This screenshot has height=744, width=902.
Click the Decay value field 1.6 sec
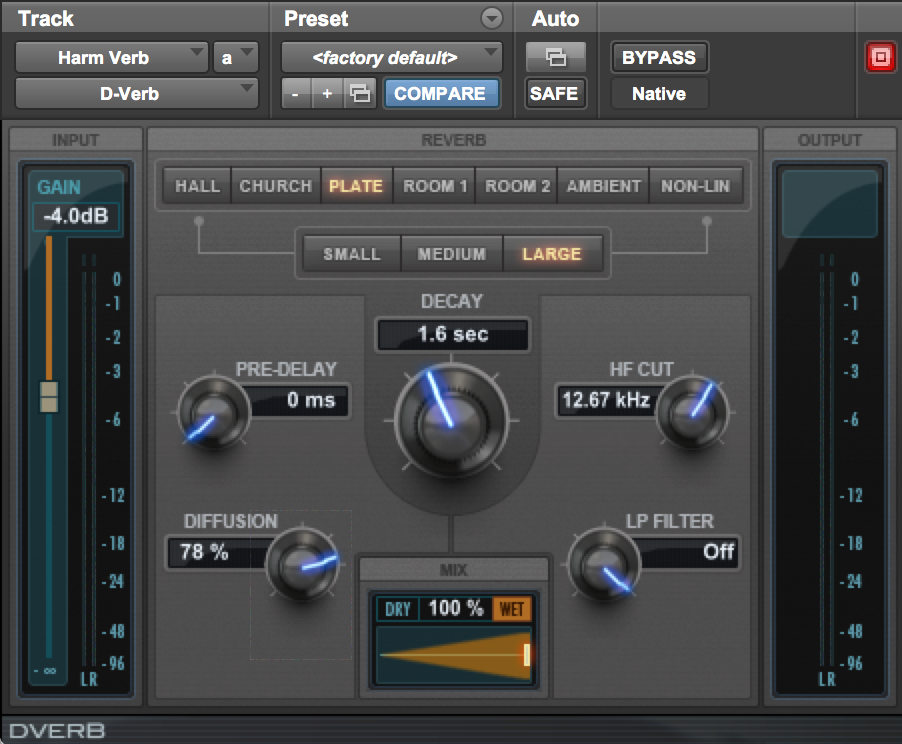pos(453,334)
